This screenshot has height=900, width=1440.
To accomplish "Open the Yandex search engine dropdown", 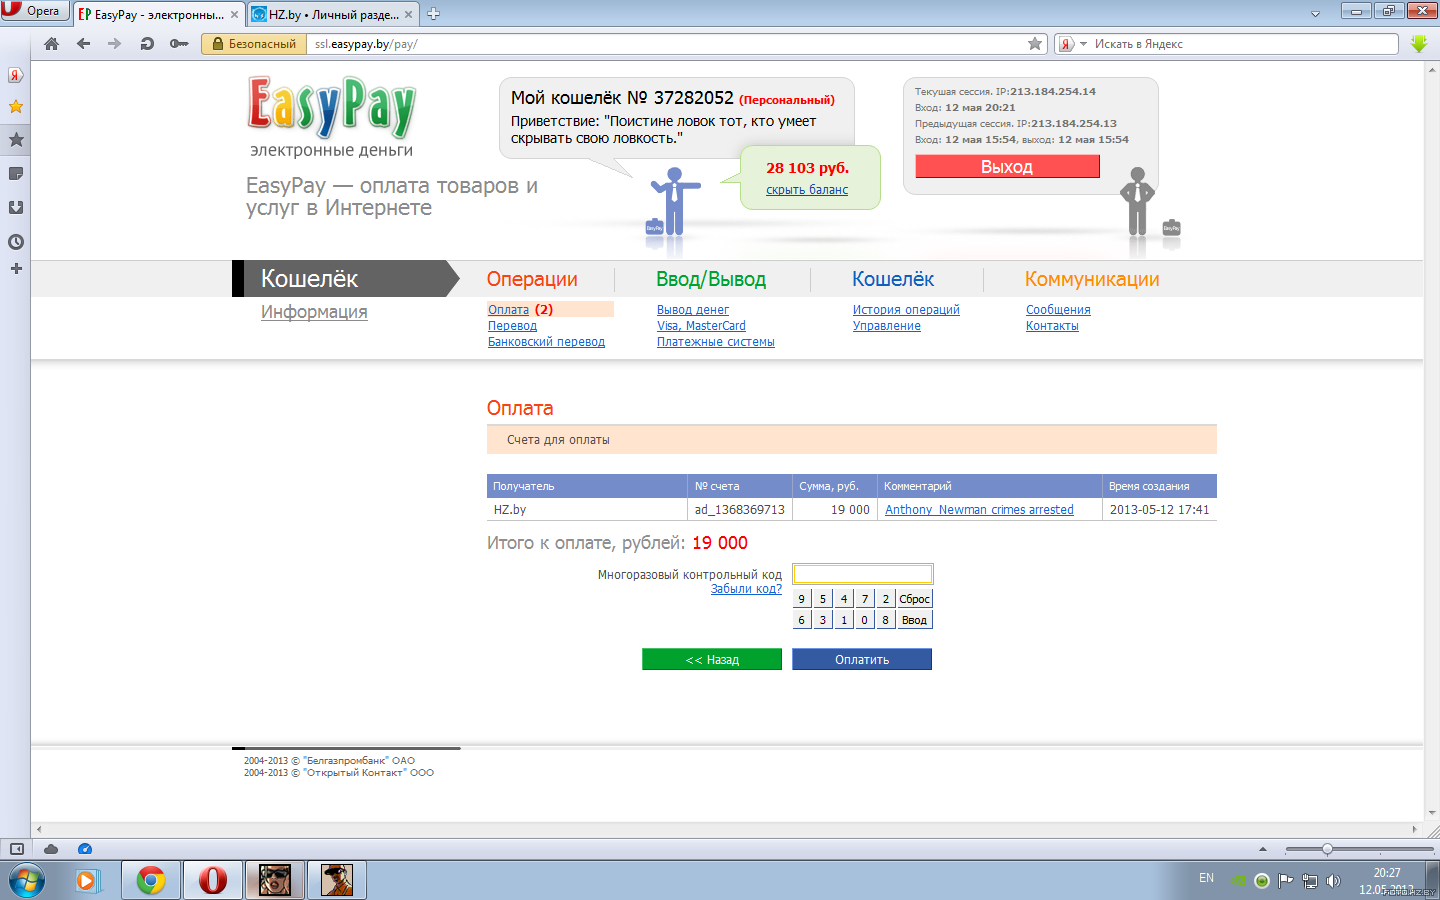I will 1072,44.
